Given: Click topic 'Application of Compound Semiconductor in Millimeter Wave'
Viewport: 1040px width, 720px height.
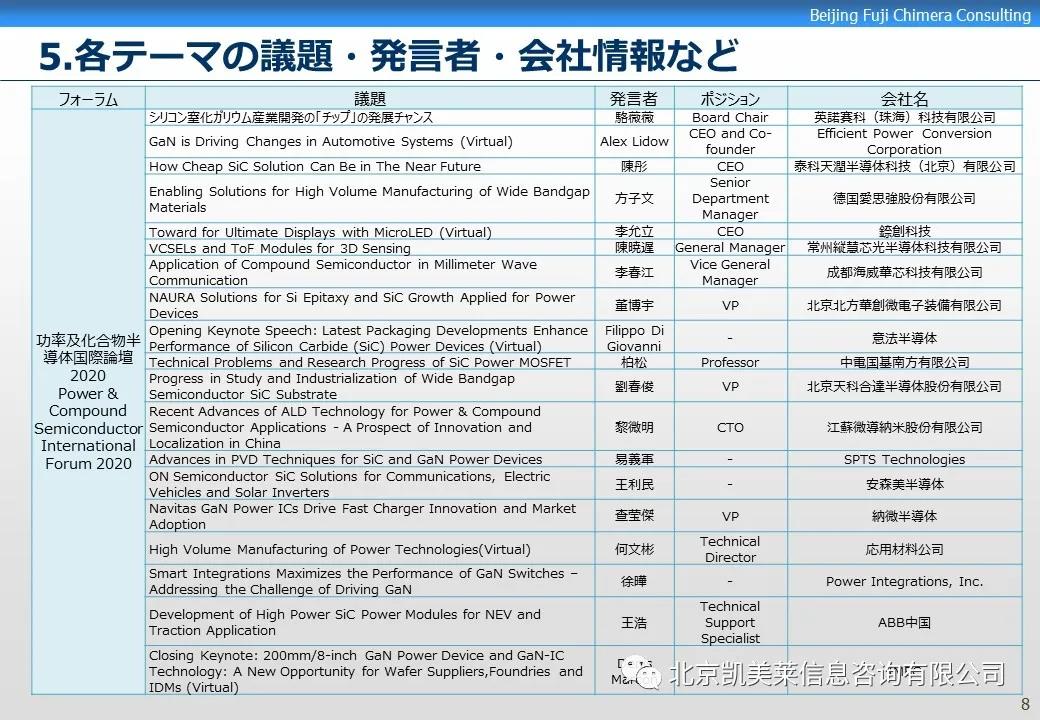Looking at the screenshot, I should click(x=343, y=272).
